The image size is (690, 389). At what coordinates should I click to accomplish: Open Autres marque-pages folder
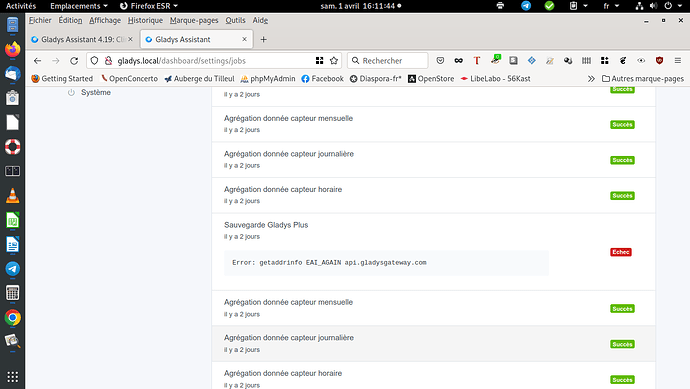(x=643, y=78)
